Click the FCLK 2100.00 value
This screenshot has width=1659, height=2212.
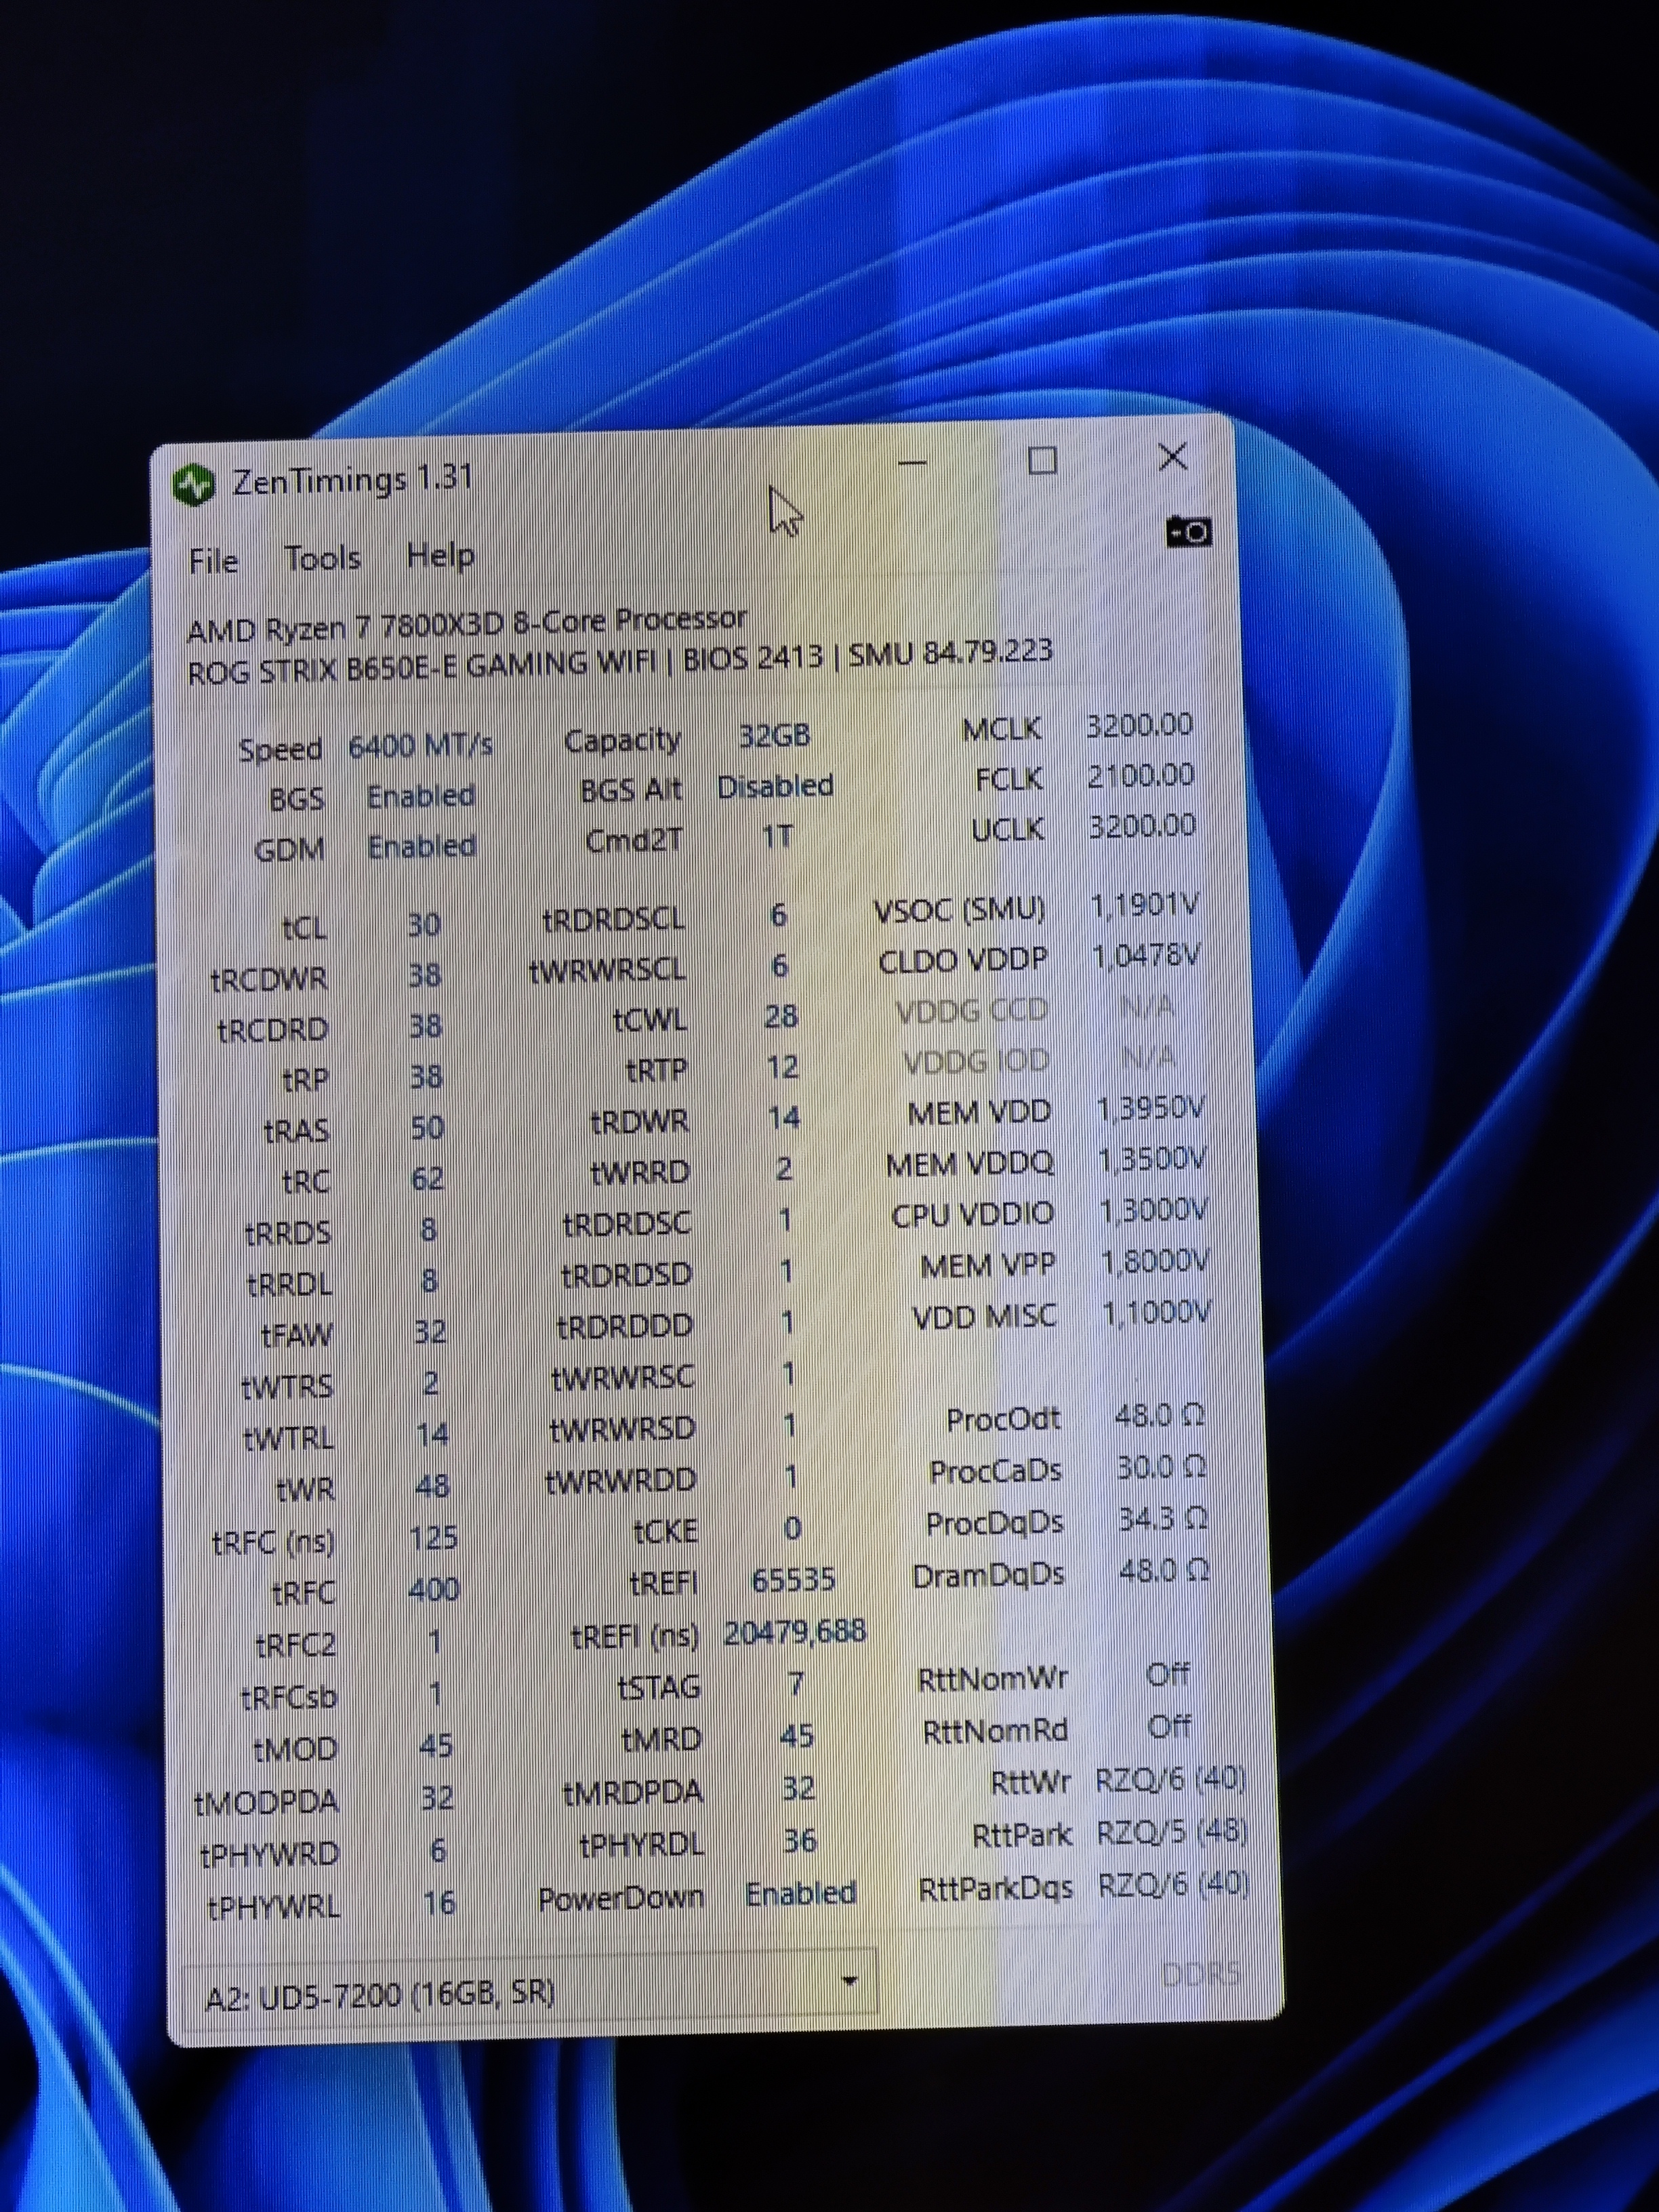coord(1140,776)
